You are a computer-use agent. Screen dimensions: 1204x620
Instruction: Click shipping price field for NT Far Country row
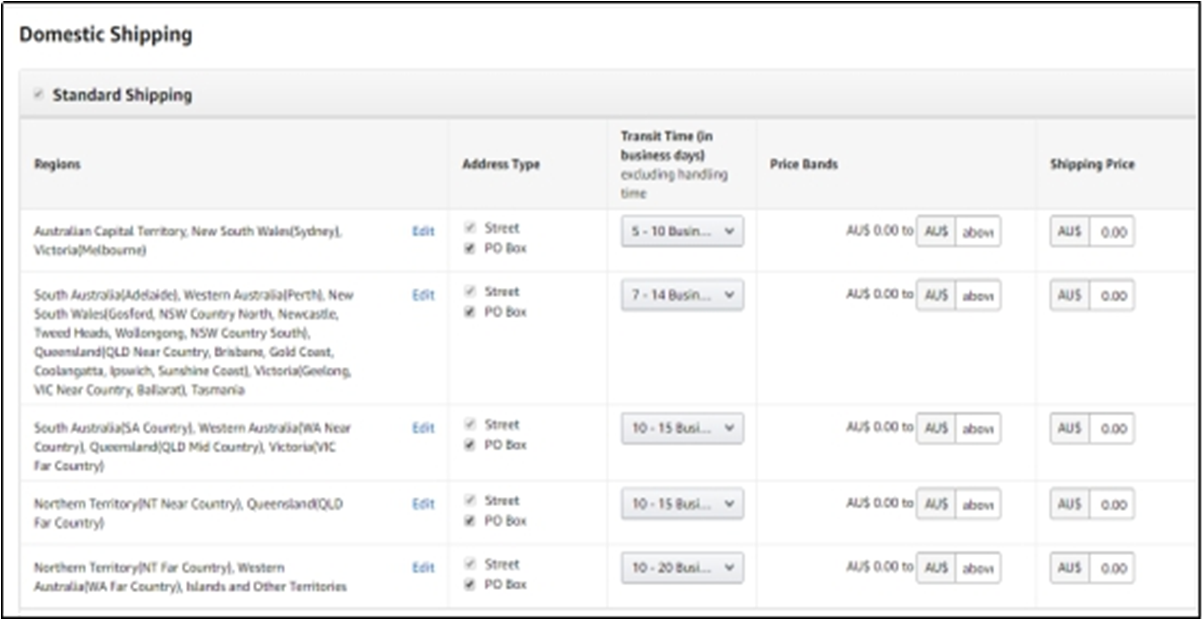[1112, 568]
